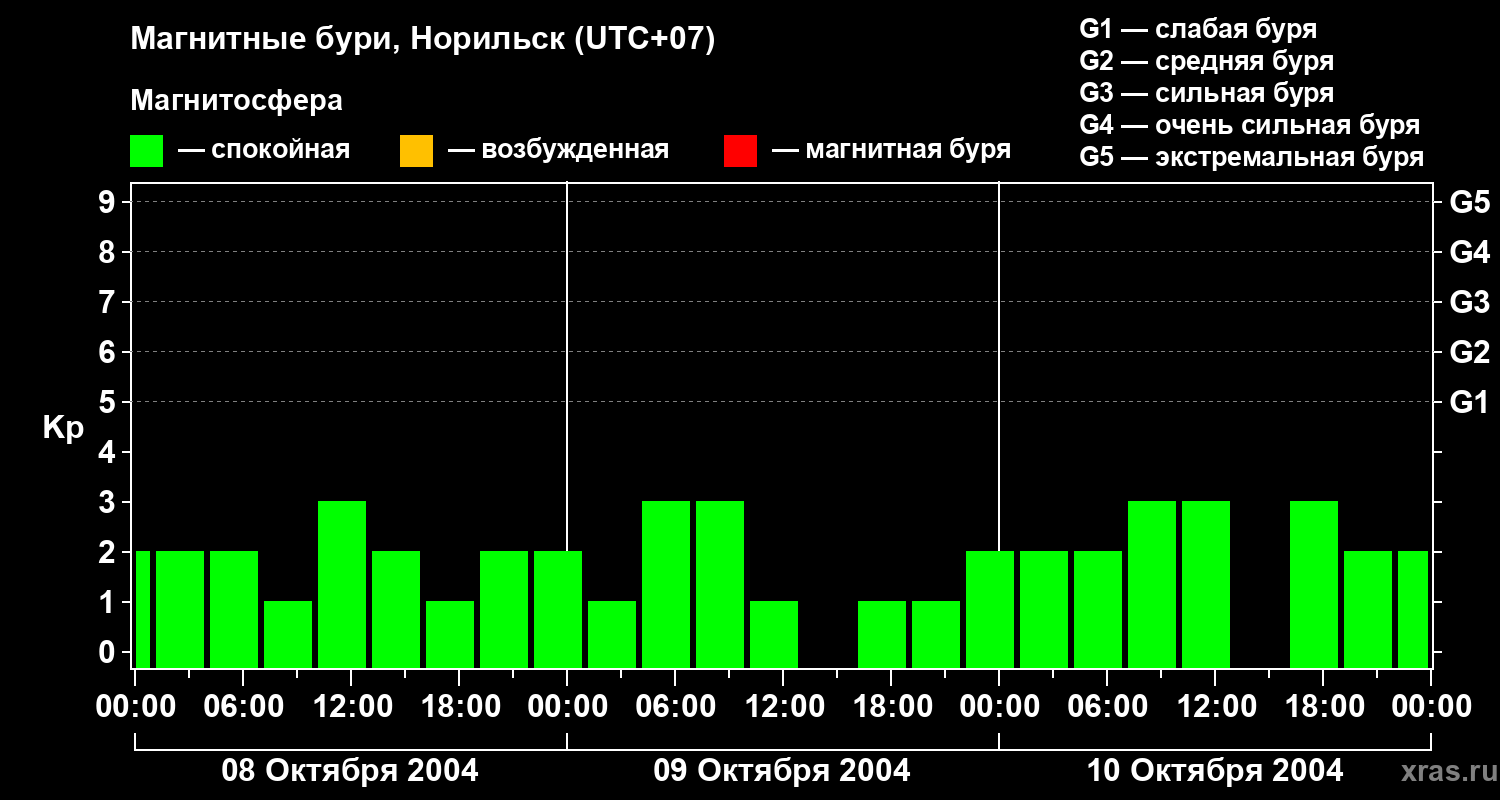The image size is (1500, 800).
Task: Click the '— магнитная буря' legend label
Action: pos(891,150)
